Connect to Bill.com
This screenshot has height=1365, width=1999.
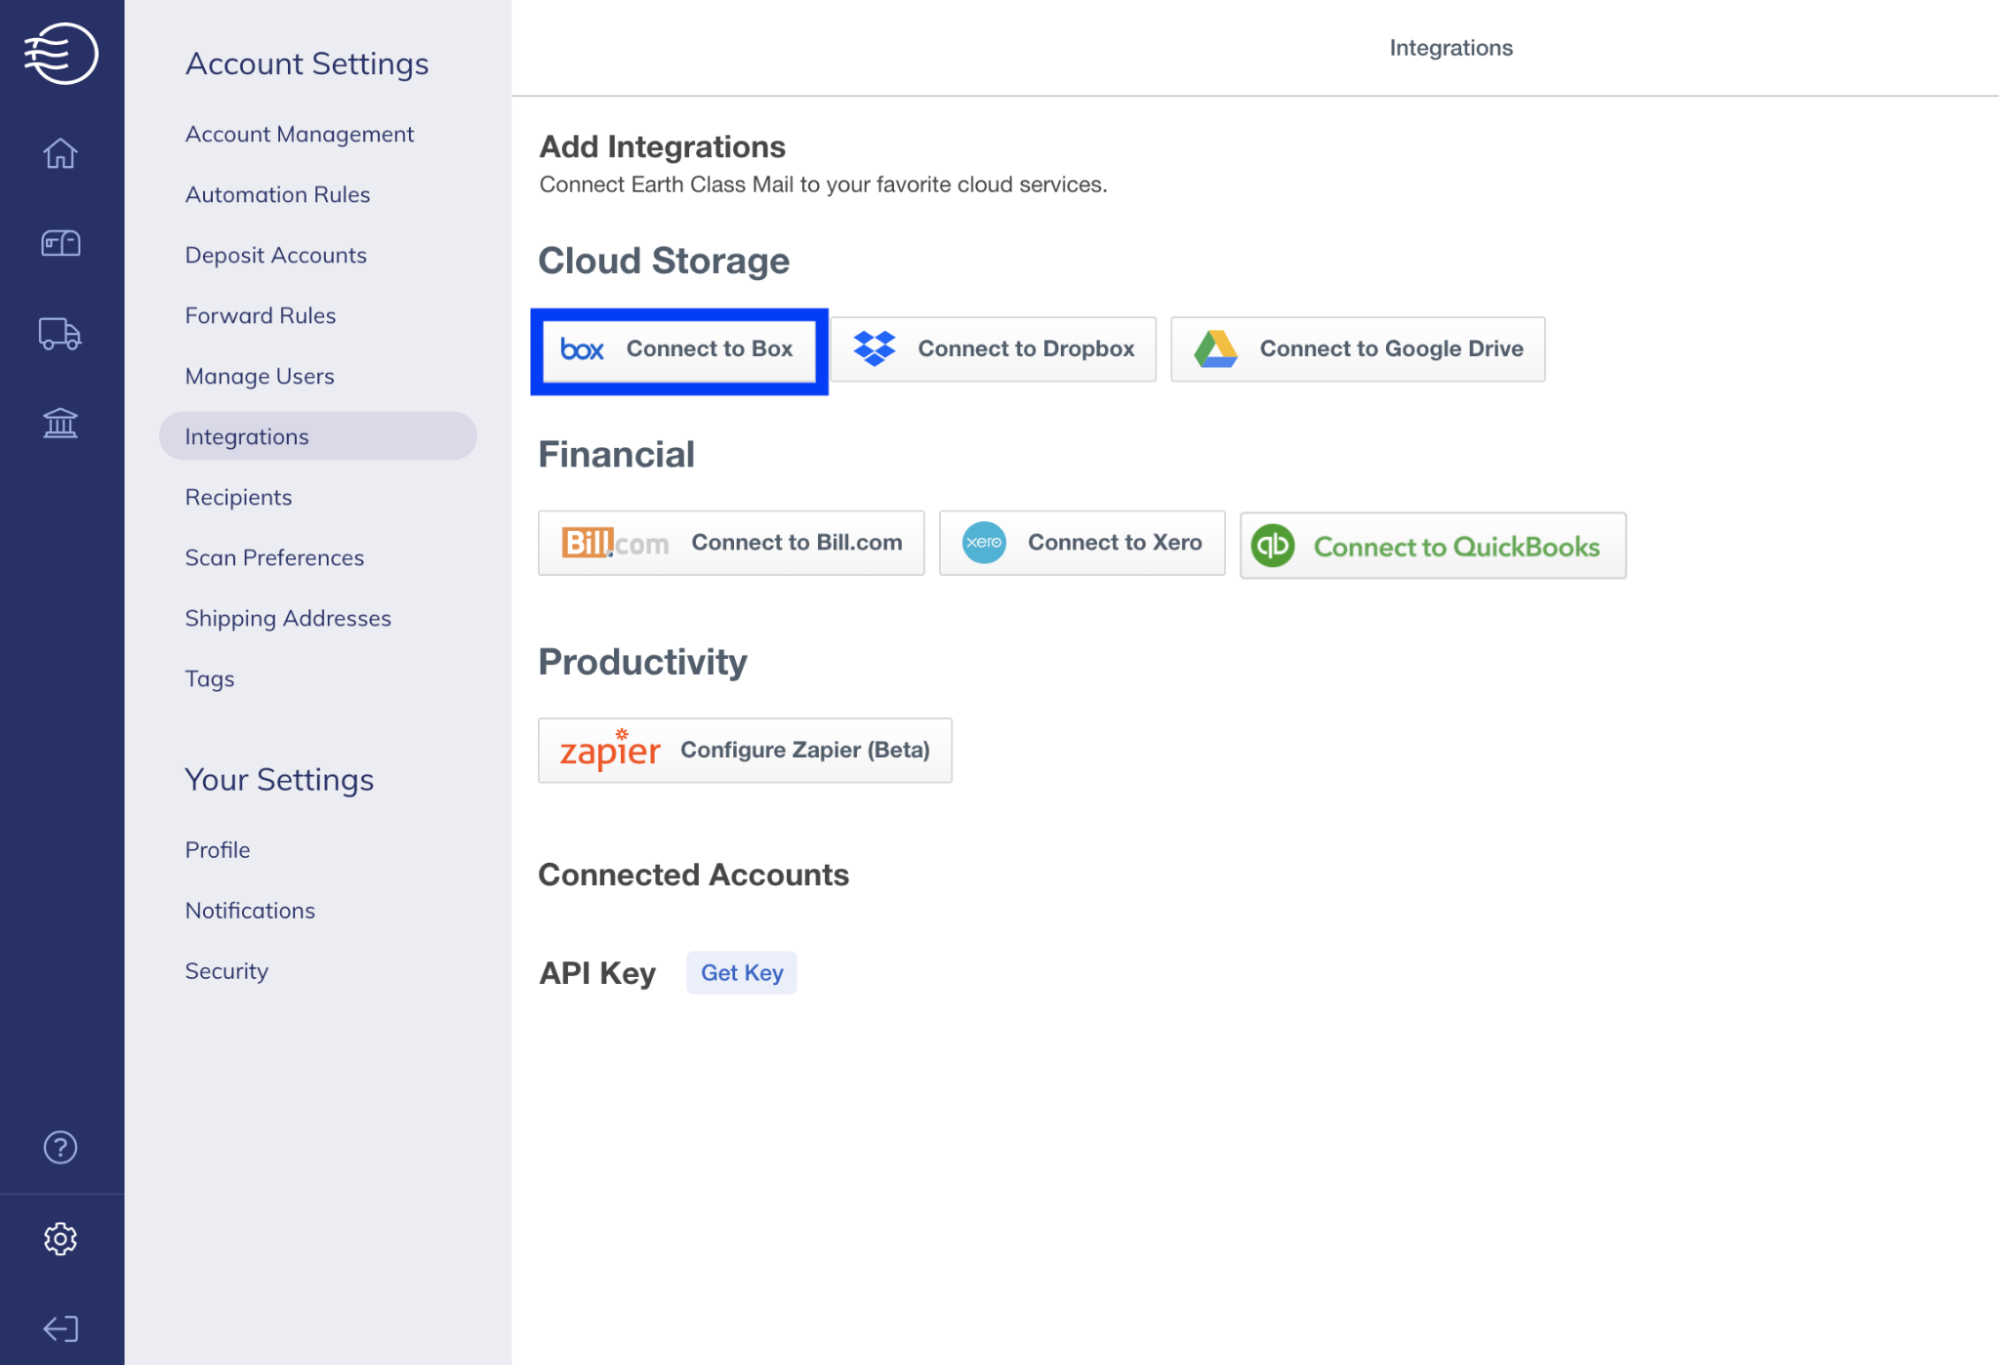coord(731,543)
